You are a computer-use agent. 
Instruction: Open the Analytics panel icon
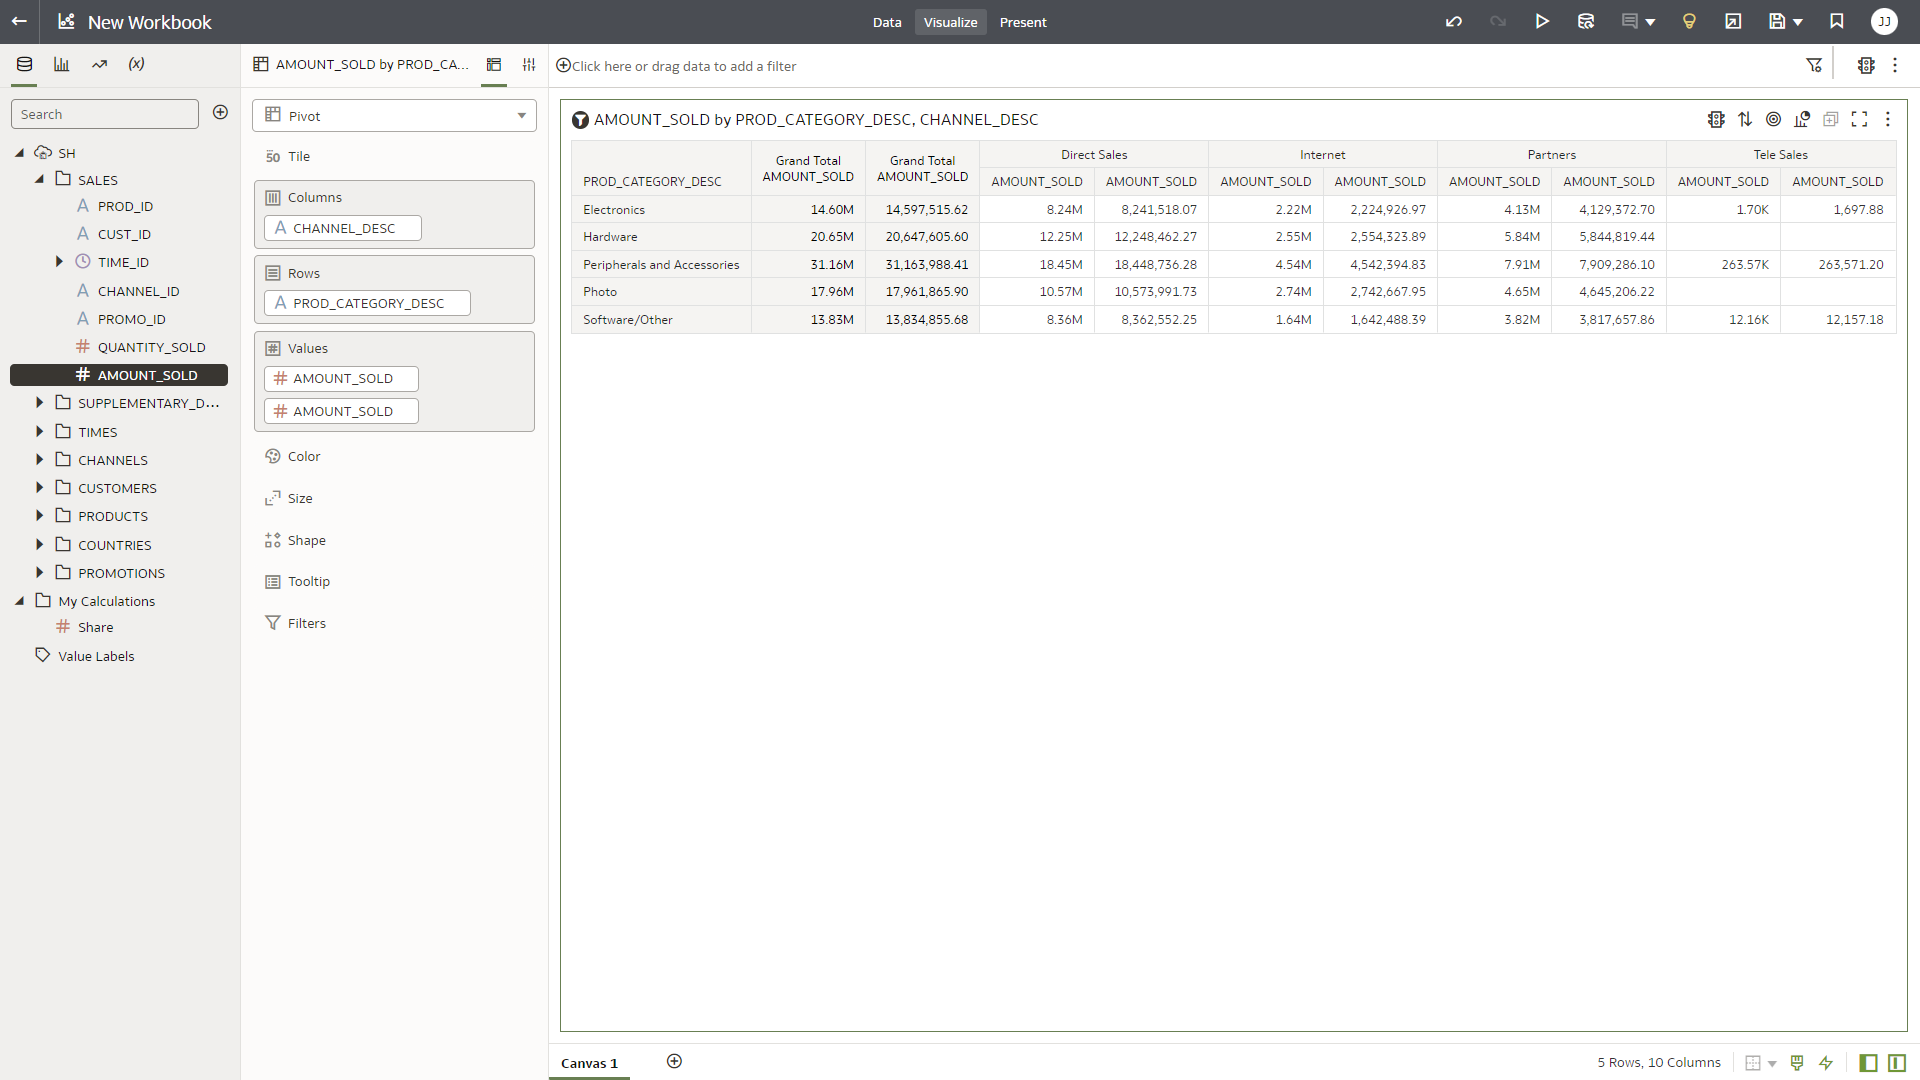(x=99, y=64)
